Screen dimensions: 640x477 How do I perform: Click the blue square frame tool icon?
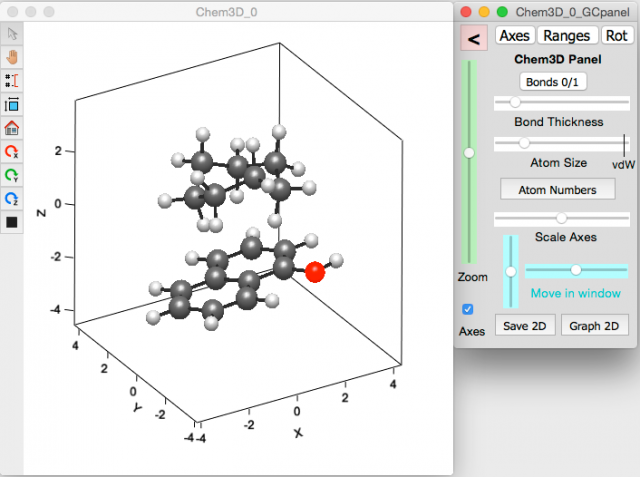(x=12, y=105)
